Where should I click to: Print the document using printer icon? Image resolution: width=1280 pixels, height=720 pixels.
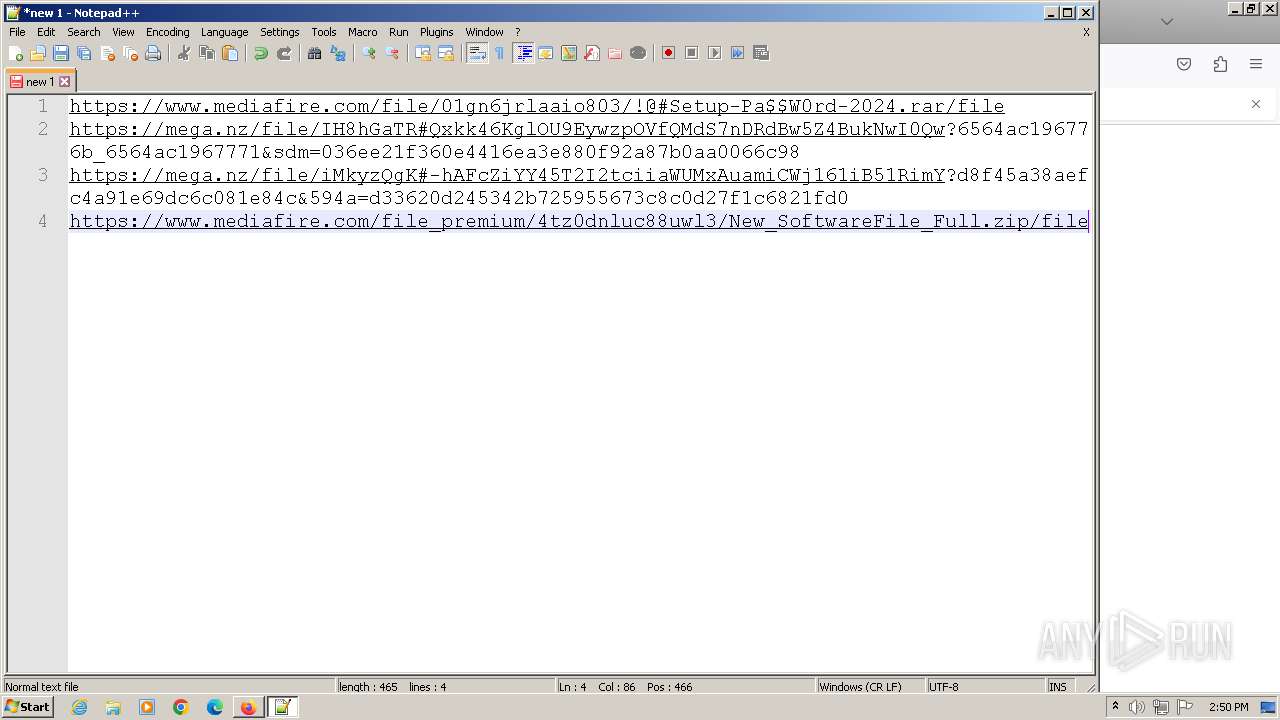(153, 53)
